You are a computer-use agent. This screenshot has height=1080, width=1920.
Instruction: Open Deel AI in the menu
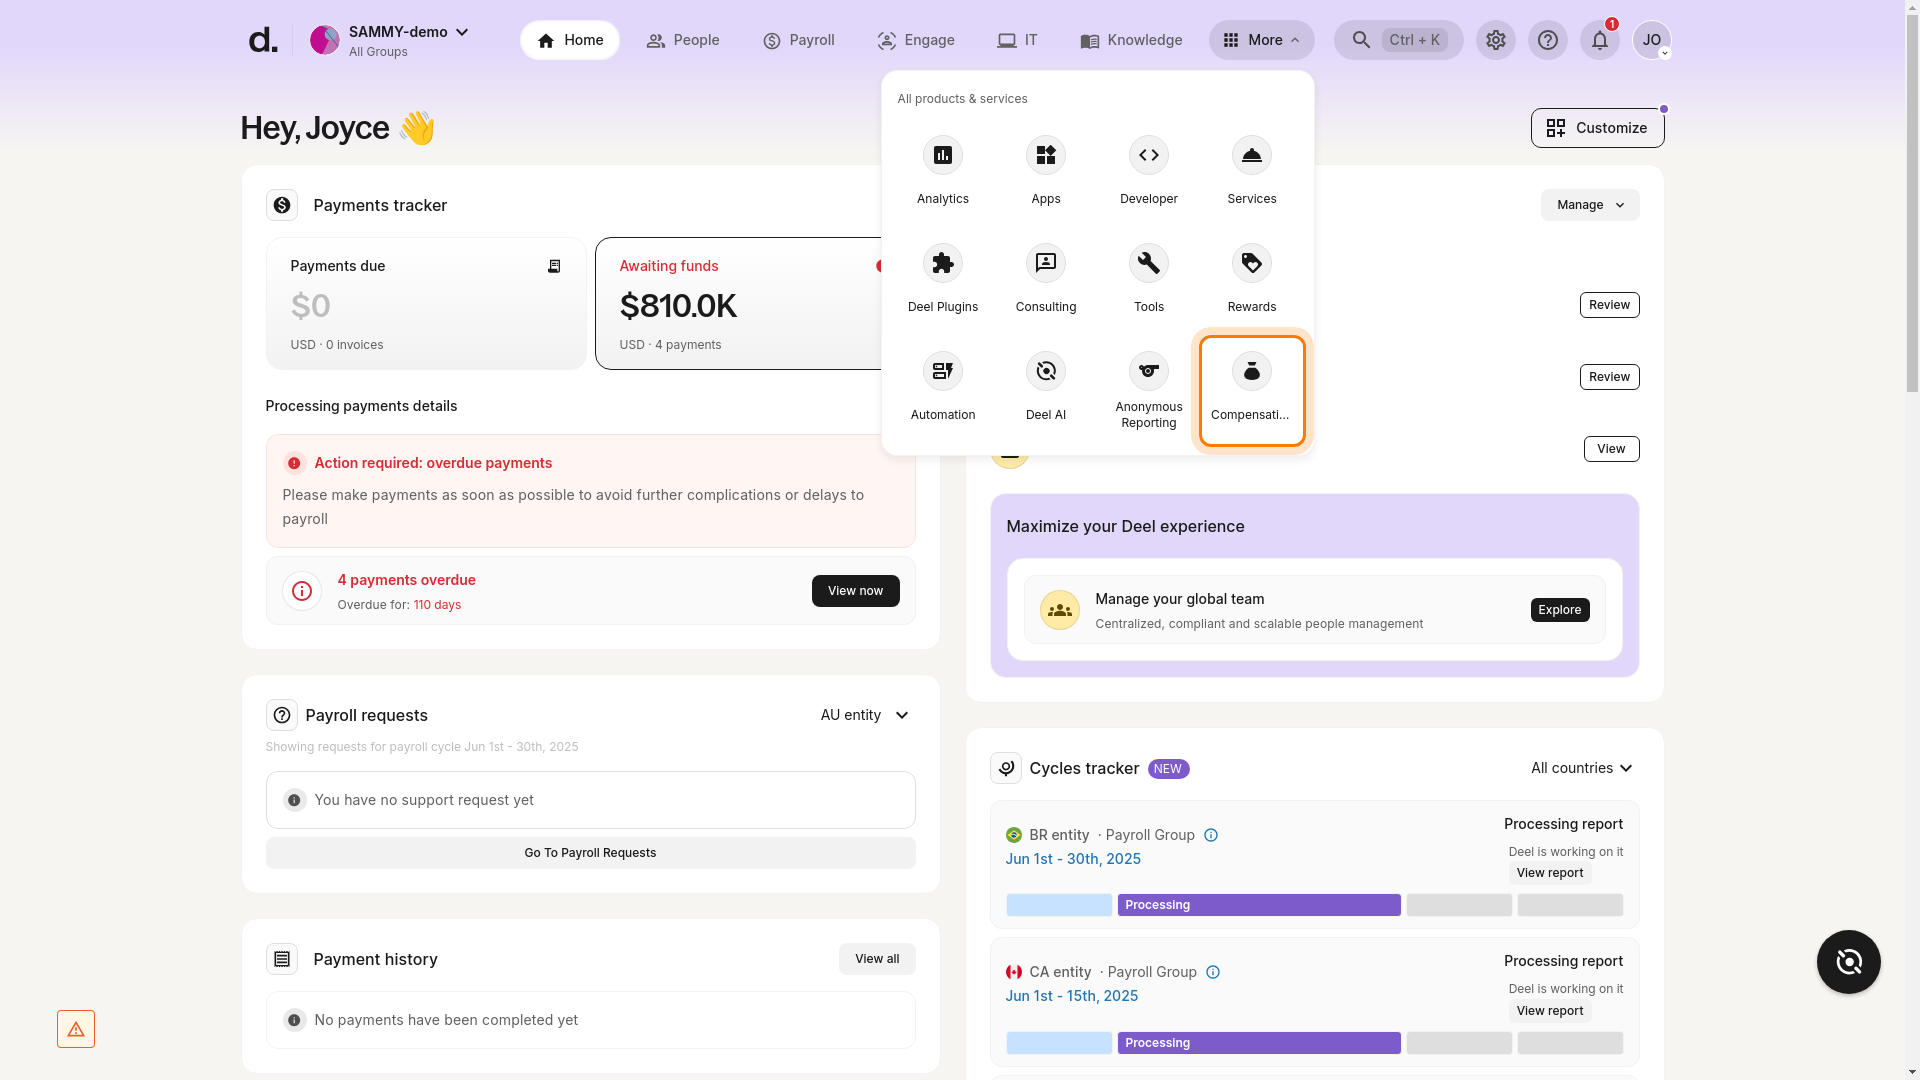click(x=1045, y=387)
